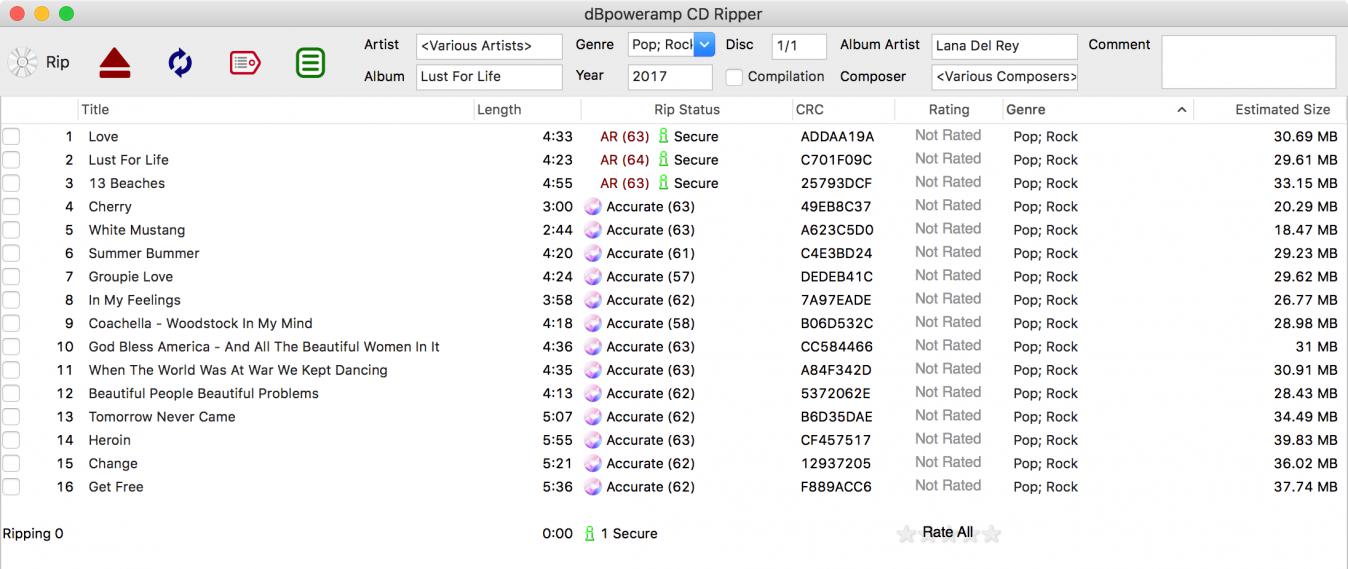
Task: Click Secure lock icon on Love track
Action: click(662, 137)
